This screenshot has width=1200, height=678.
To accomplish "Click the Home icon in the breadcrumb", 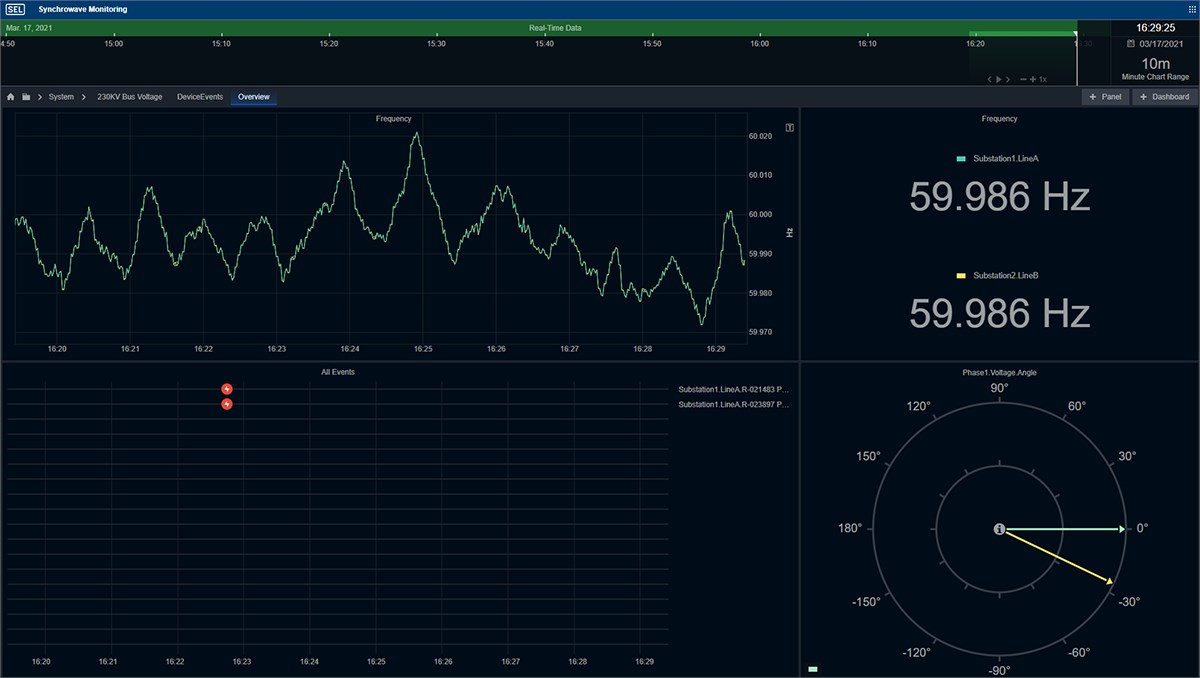I will (x=11, y=97).
